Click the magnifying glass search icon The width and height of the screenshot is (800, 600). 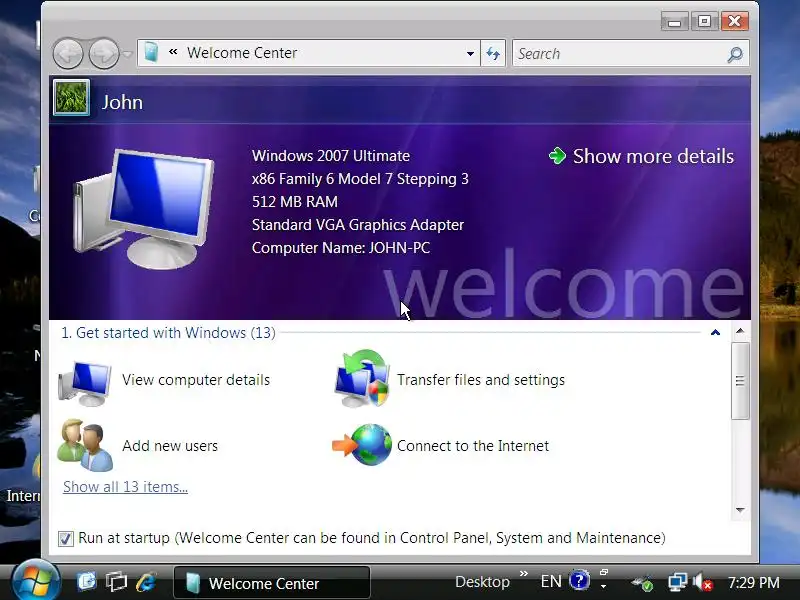tap(735, 54)
